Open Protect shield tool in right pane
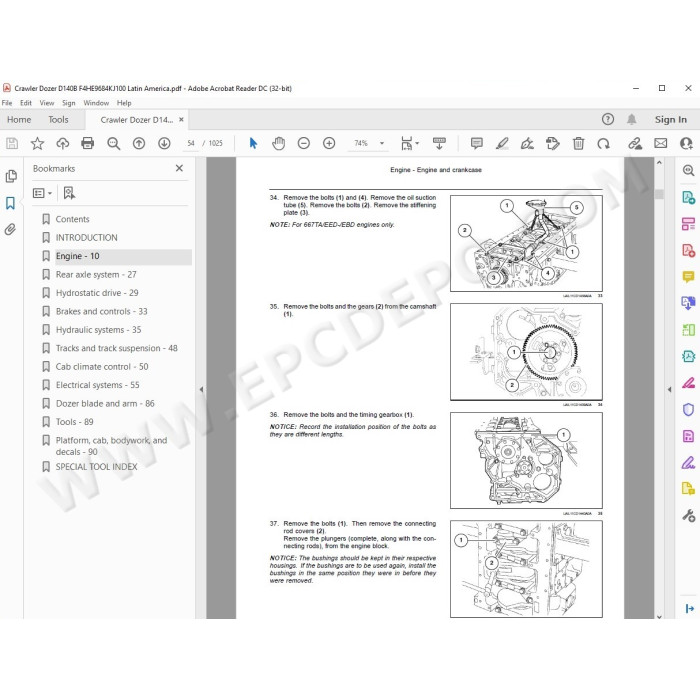The image size is (700, 700). (x=688, y=409)
